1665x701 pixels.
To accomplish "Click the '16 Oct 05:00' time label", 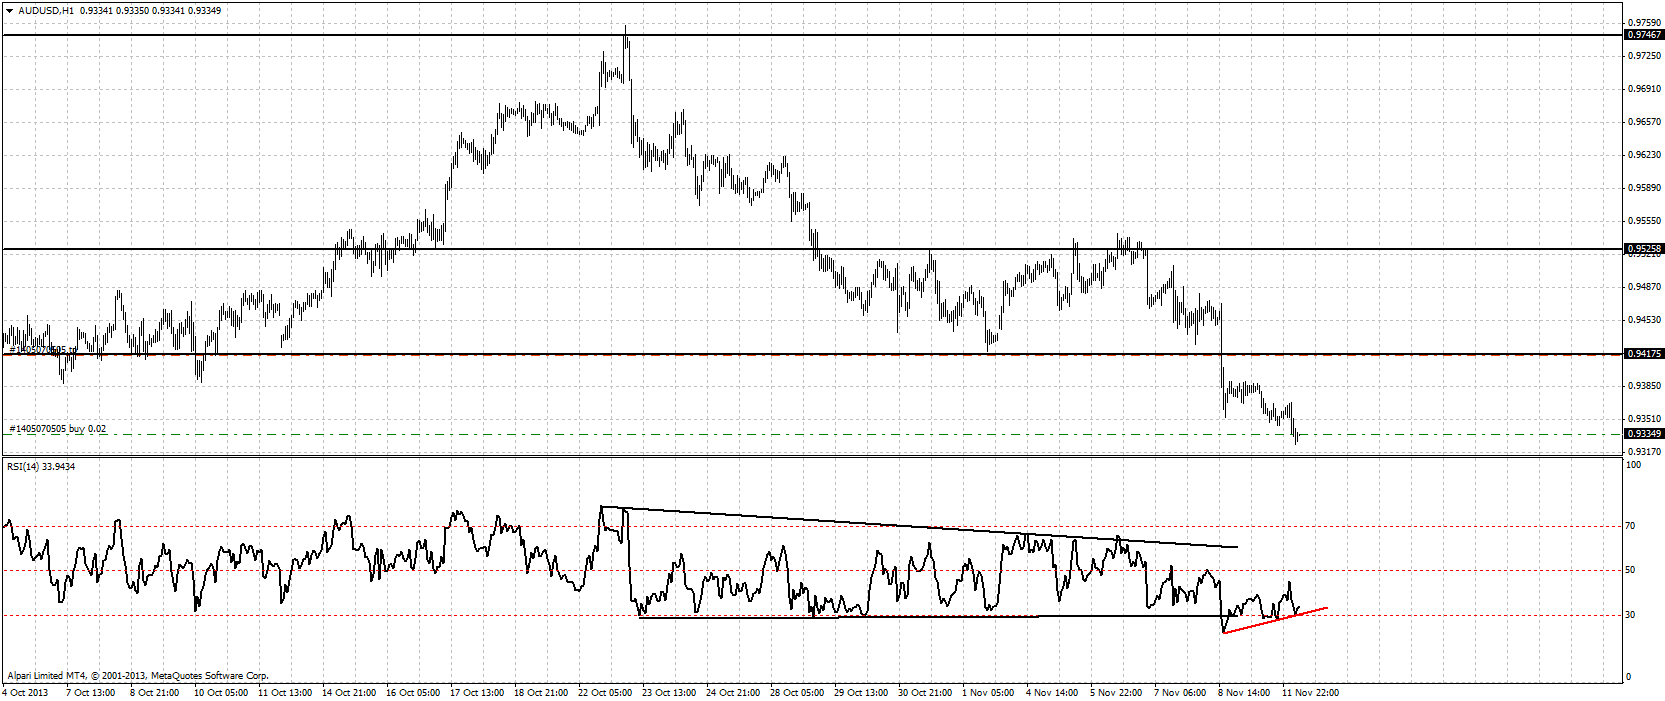I will (413, 693).
